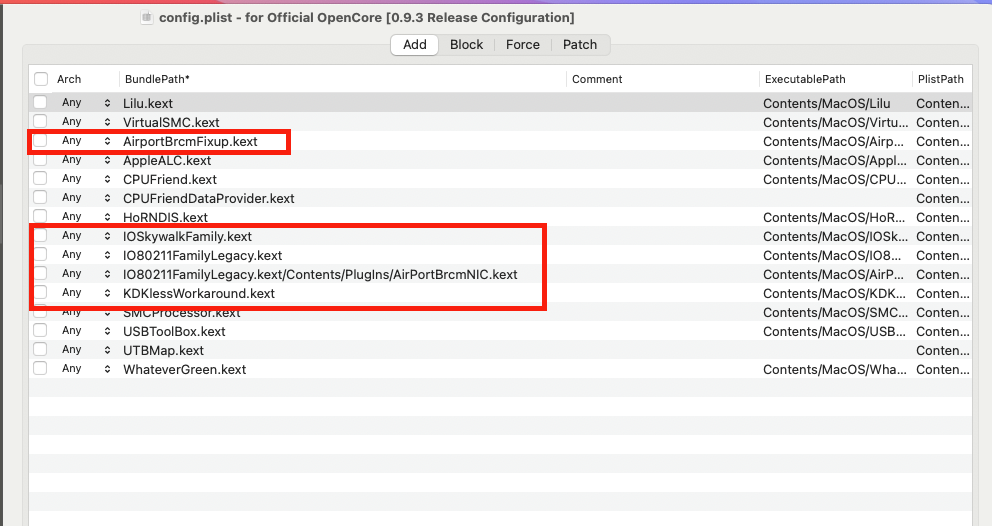992x526 pixels.
Task: Select the USBToolBox.kext bundle path
Action: click(174, 331)
